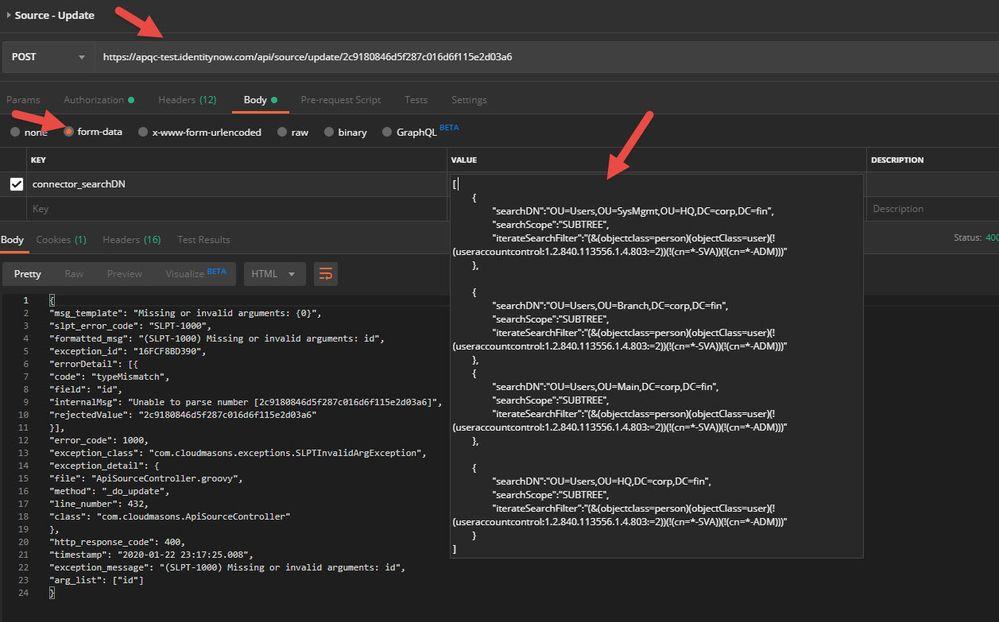
Task: Open the Tests tab
Action: pos(416,100)
